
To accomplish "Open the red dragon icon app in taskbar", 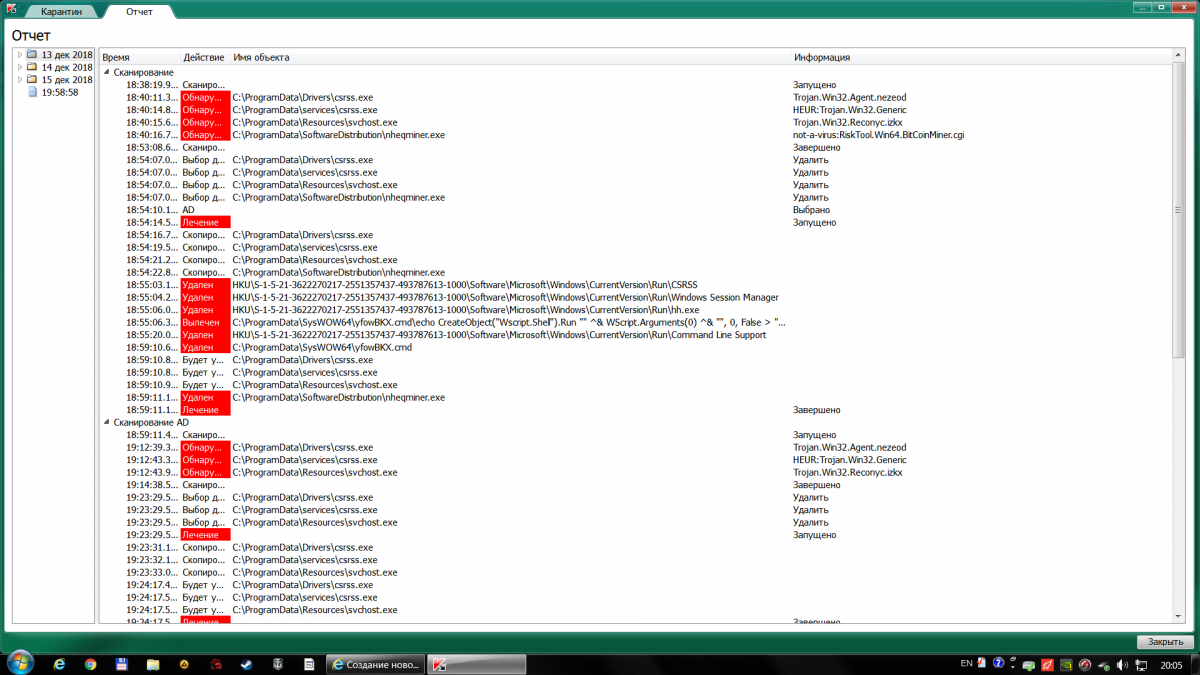I will click(x=215, y=663).
